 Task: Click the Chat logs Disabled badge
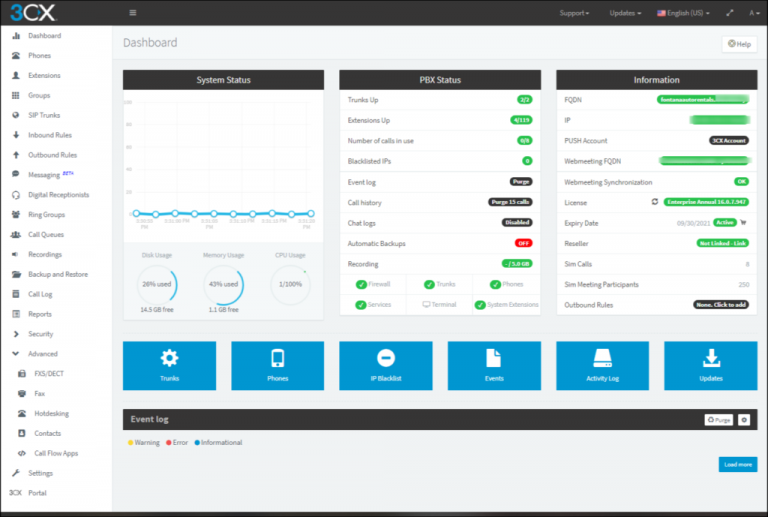click(x=516, y=222)
